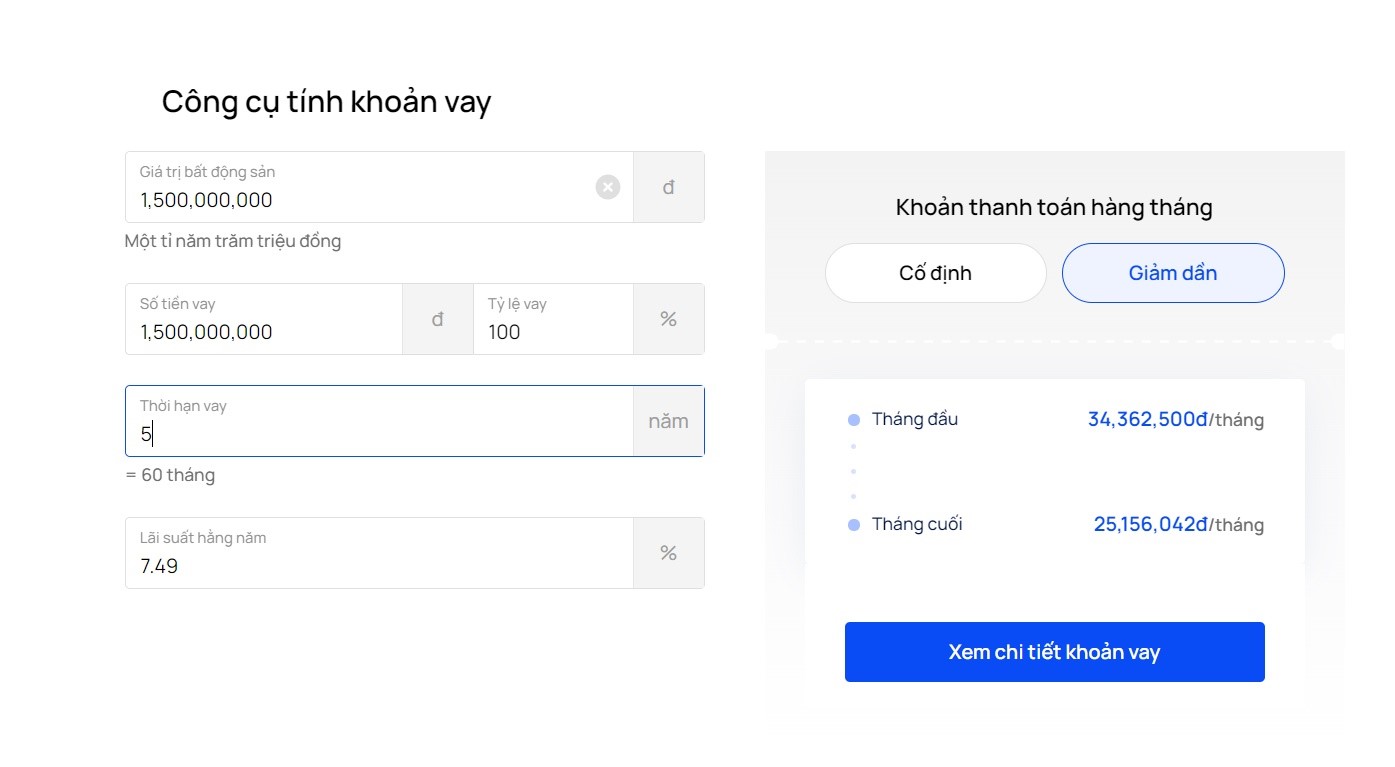Click the đ unit next to loan amount
Screen dimensions: 1395x767
(438, 319)
